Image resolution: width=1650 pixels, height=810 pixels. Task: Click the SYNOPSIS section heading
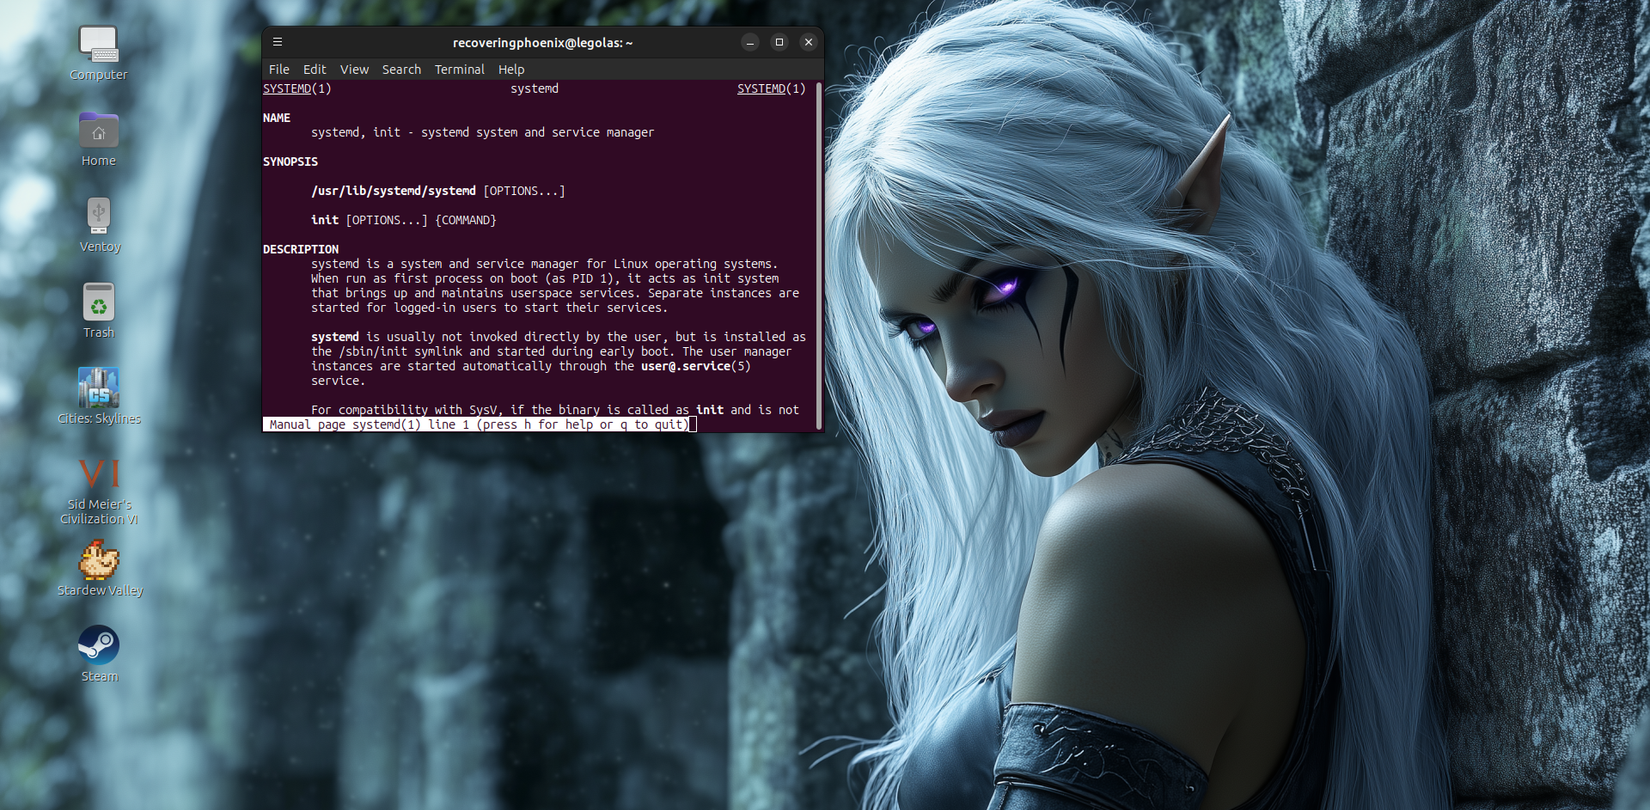[x=291, y=162]
